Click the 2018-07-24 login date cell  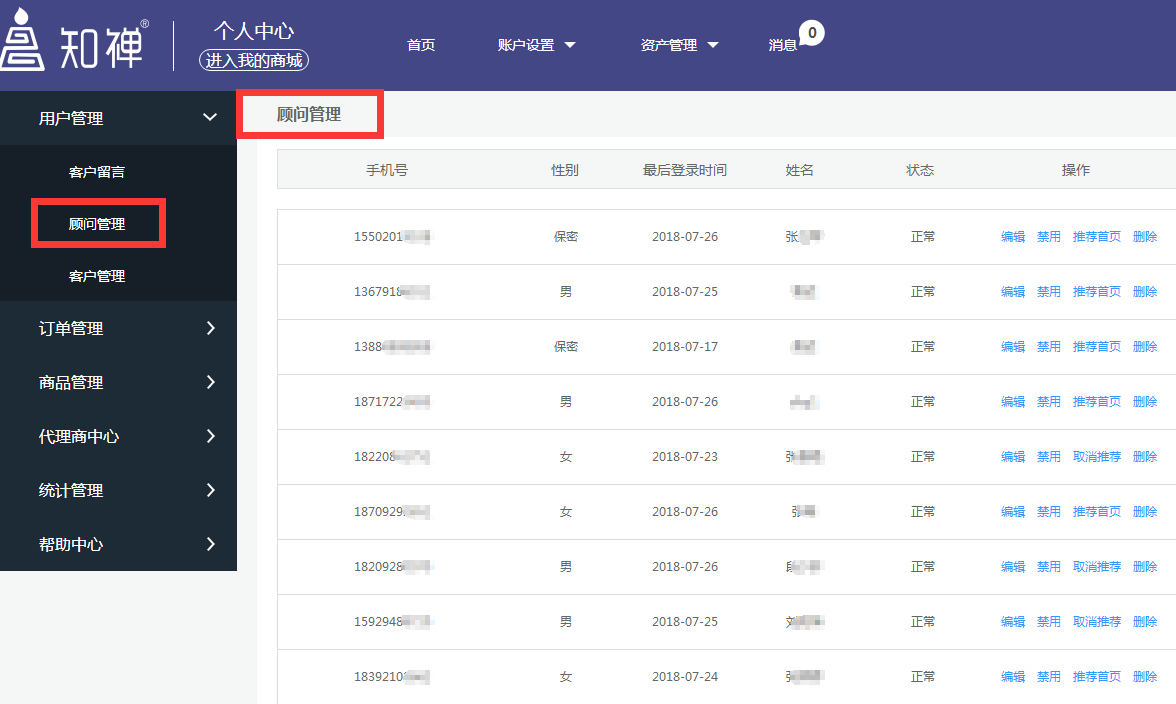pos(685,676)
